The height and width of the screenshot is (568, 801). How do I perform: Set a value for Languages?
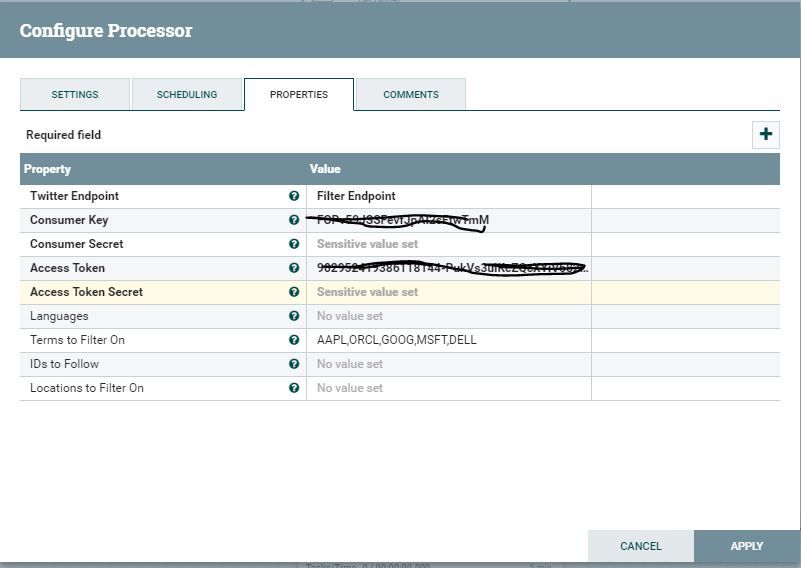[x=449, y=316]
